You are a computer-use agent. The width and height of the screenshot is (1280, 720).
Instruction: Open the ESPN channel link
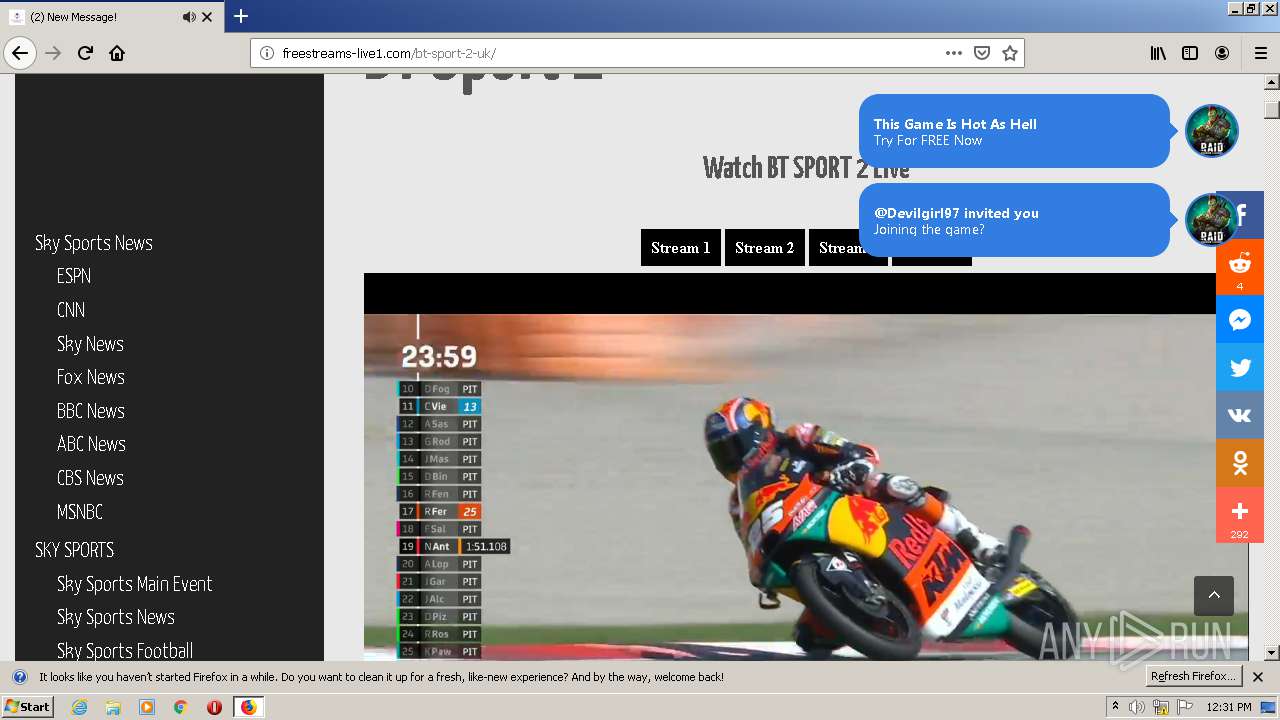point(74,276)
